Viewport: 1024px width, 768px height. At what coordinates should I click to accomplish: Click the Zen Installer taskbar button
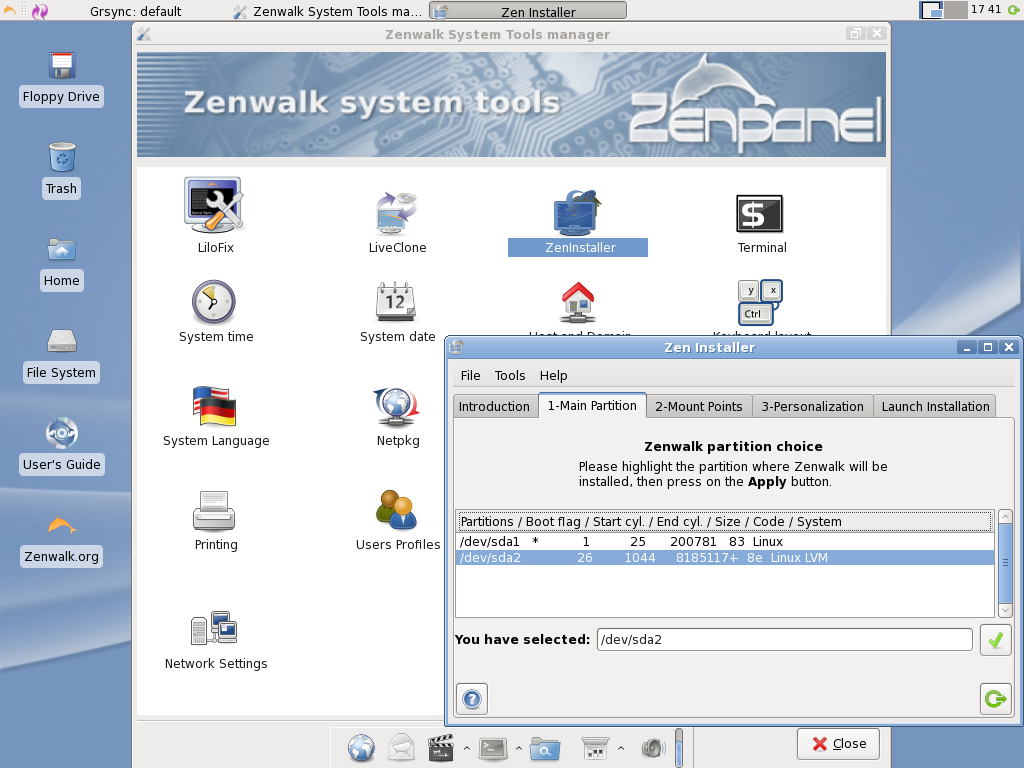coord(528,11)
